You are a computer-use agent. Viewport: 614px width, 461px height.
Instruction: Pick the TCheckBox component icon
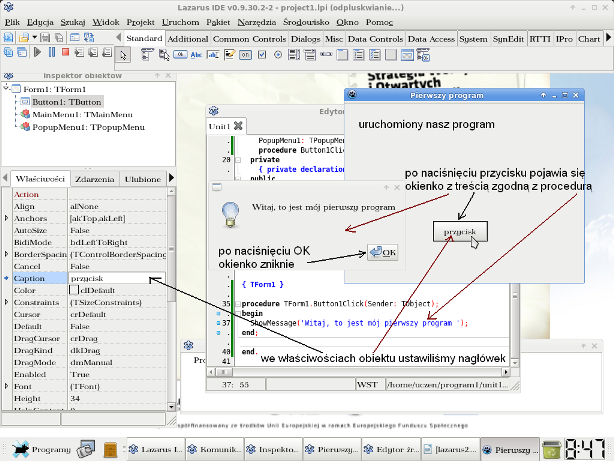(262, 55)
